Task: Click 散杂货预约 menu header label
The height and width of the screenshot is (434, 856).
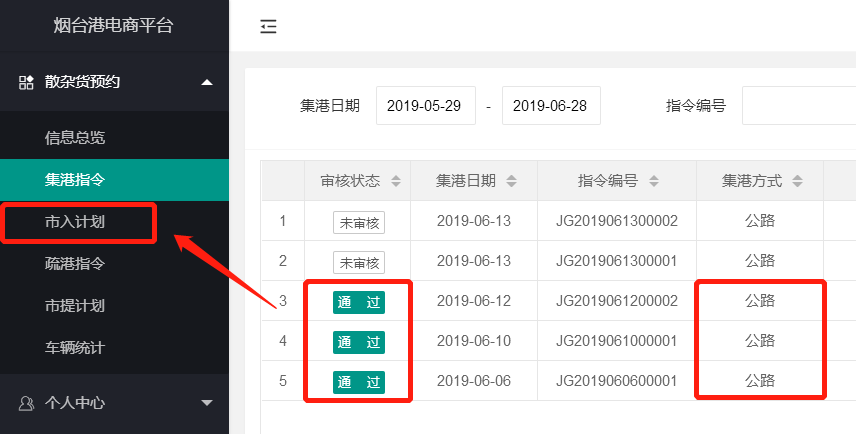Action: tap(82, 82)
